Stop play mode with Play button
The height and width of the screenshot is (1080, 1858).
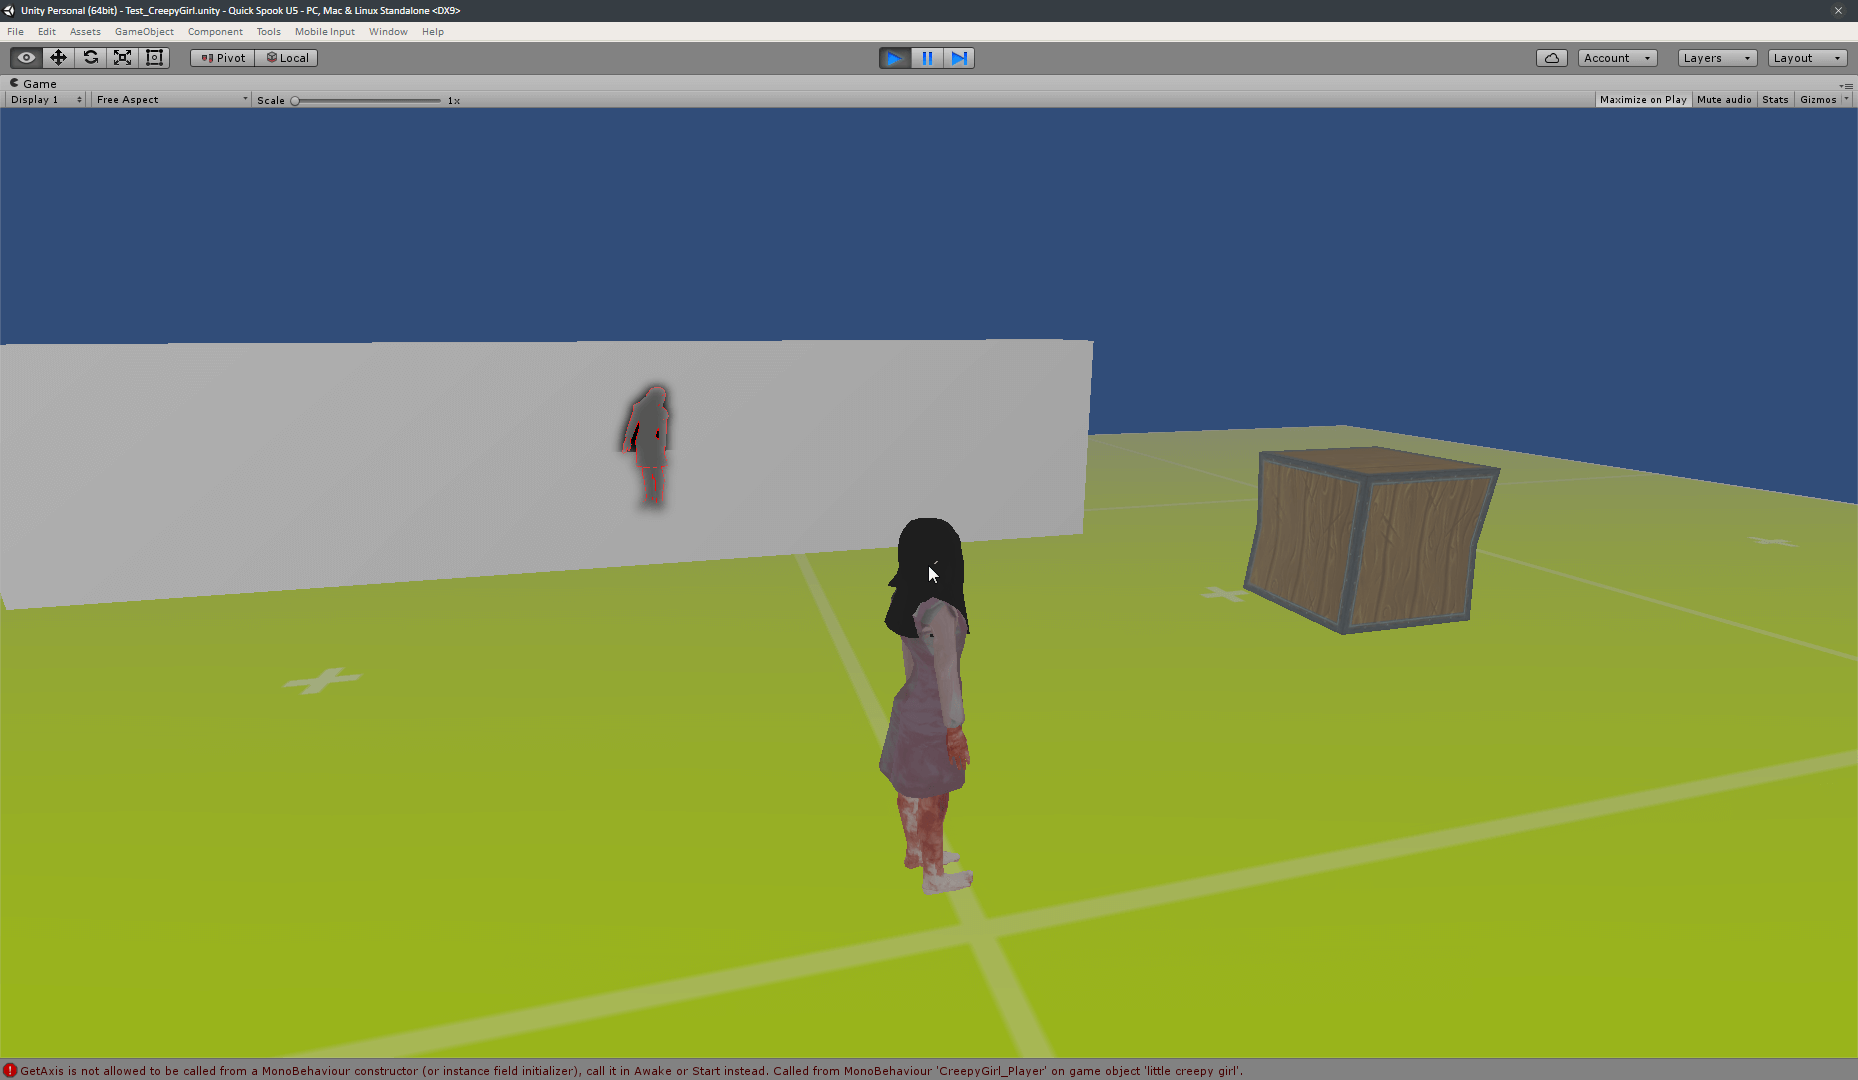point(895,58)
